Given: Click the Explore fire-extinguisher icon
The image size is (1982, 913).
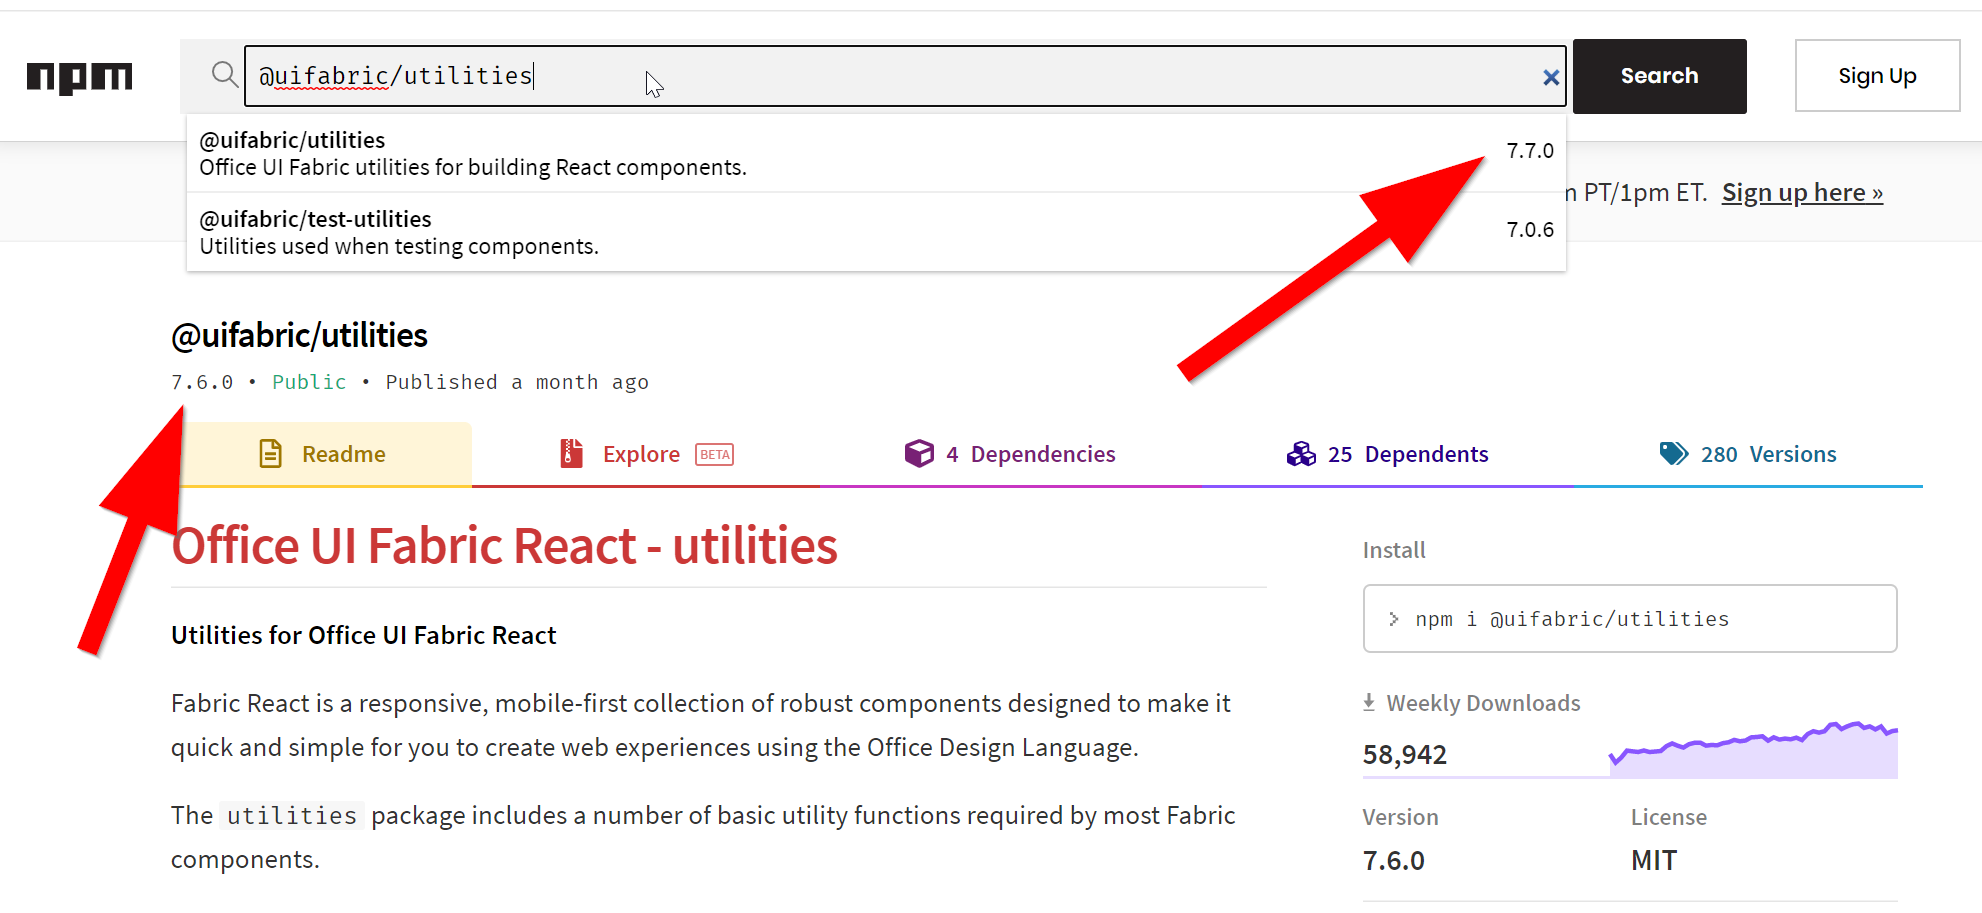Looking at the screenshot, I should tap(569, 453).
